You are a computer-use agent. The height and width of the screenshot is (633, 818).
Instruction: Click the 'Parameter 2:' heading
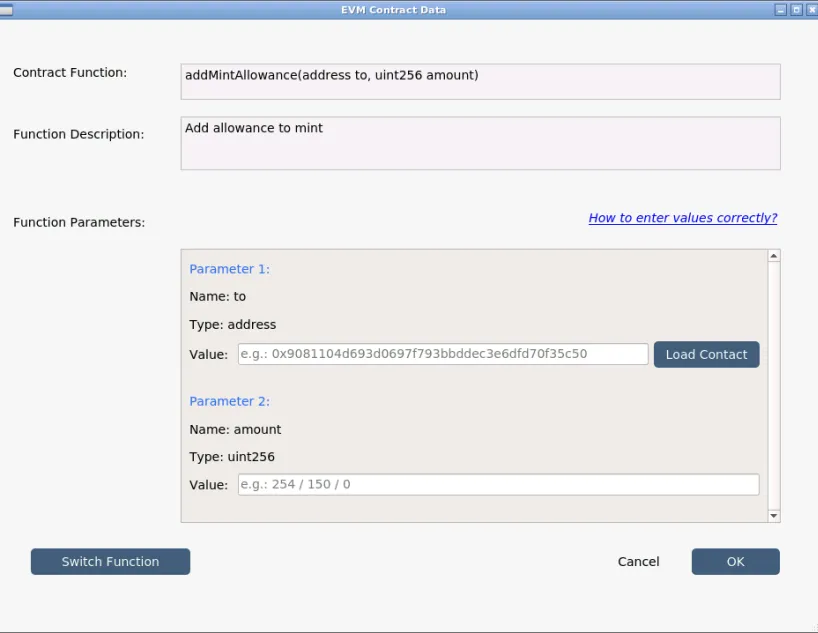coord(230,401)
